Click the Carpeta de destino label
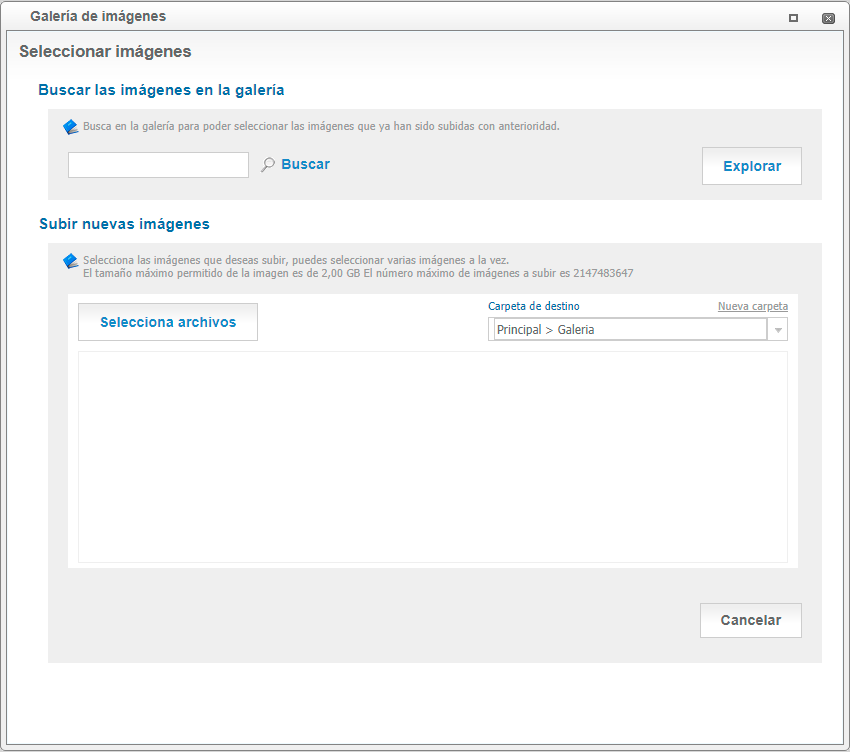Viewport: 850px width, 752px height. (533, 306)
